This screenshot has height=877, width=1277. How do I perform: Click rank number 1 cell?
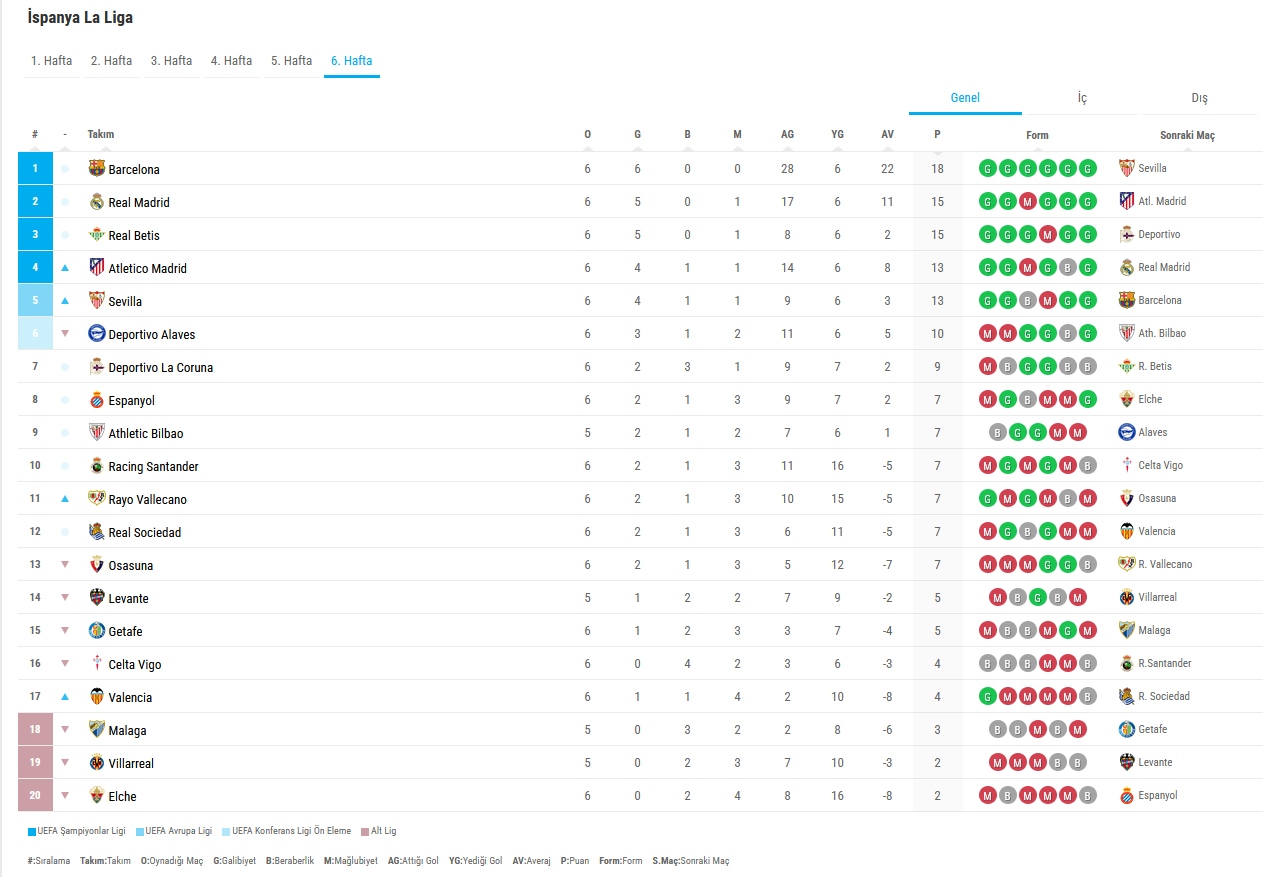(35, 168)
